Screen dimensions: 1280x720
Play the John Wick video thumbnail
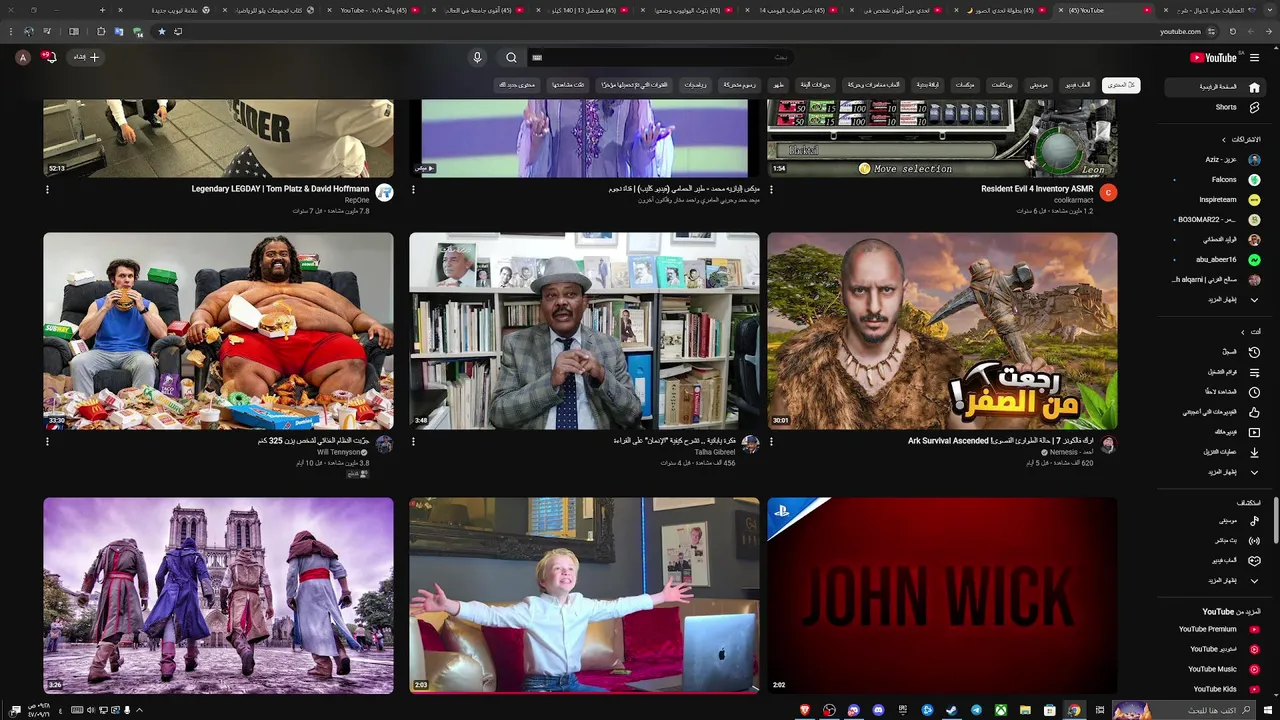click(942, 596)
